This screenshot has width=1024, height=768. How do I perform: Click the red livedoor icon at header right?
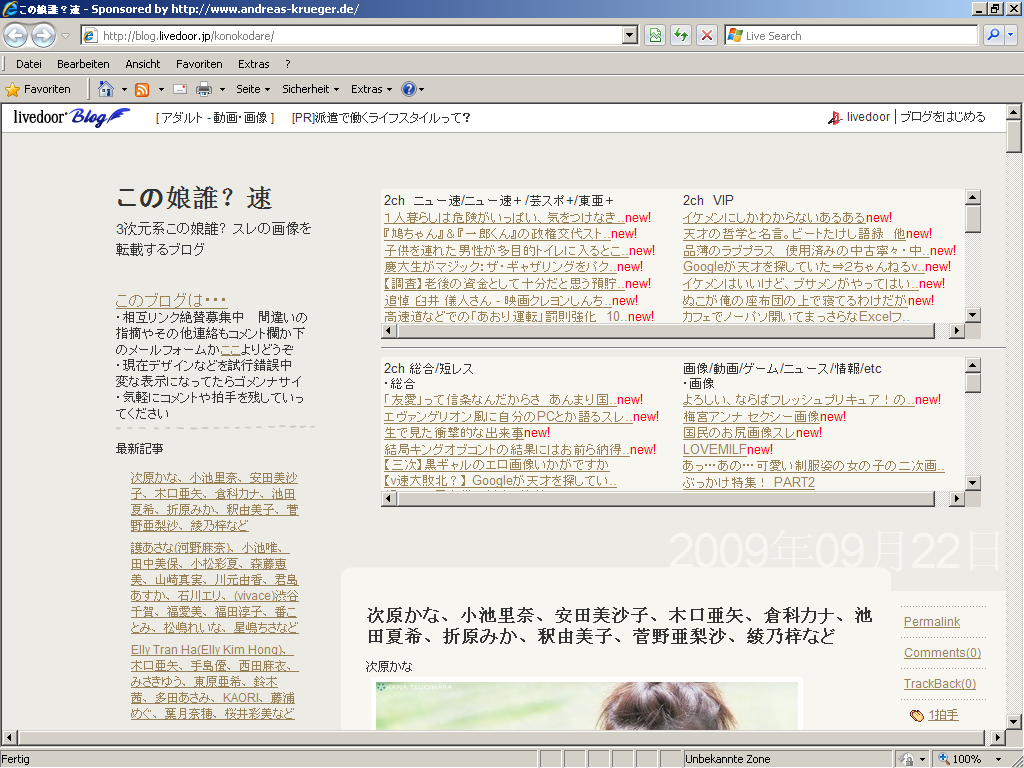click(835, 118)
